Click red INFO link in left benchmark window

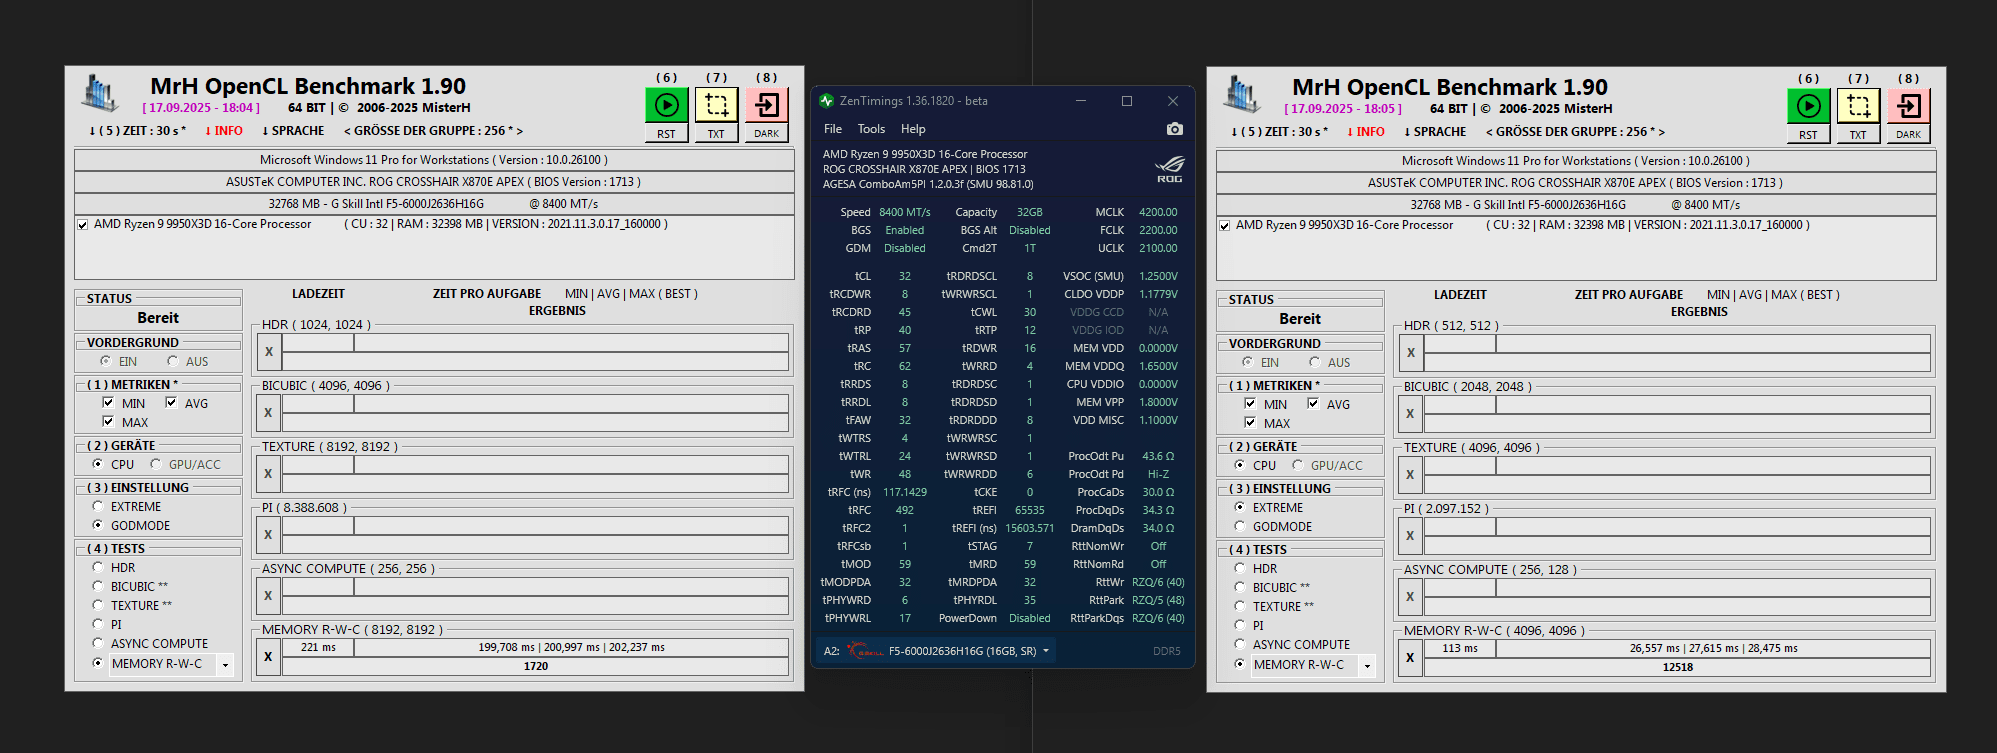224,131
